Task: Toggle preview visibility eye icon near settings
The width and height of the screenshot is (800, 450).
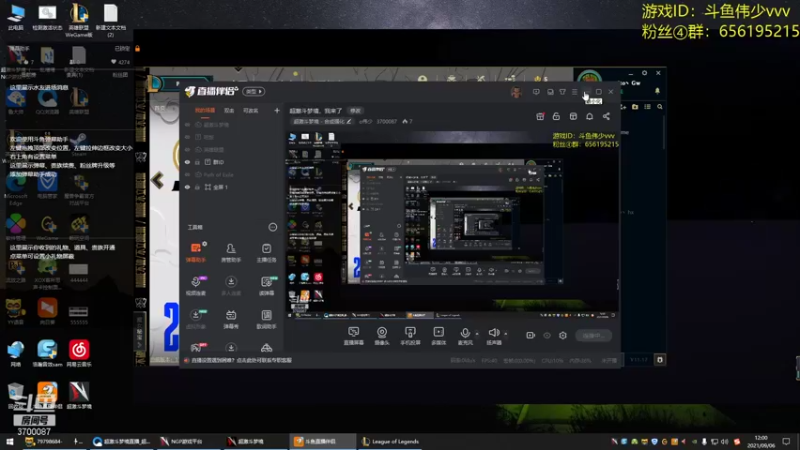Action: coord(547,335)
